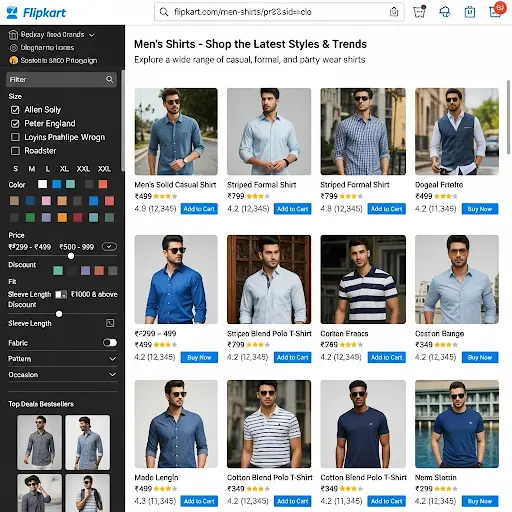The image size is (512, 512).
Task: Click the 'Top Deals Bestsellers' heading
Action: [x=41, y=404]
